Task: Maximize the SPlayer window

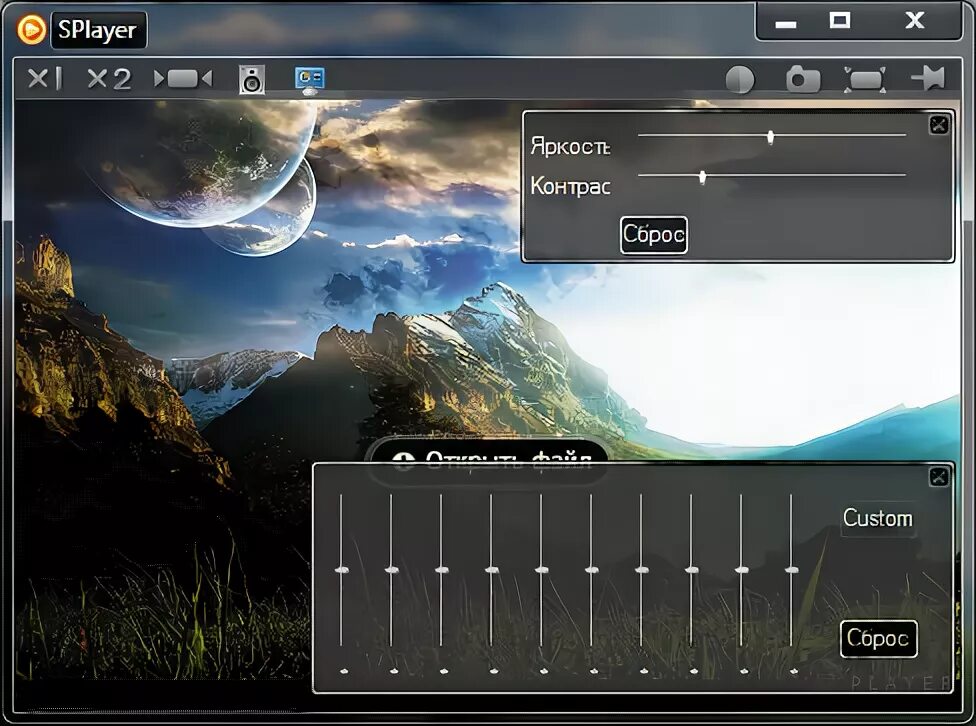Action: pyautogui.click(x=840, y=21)
